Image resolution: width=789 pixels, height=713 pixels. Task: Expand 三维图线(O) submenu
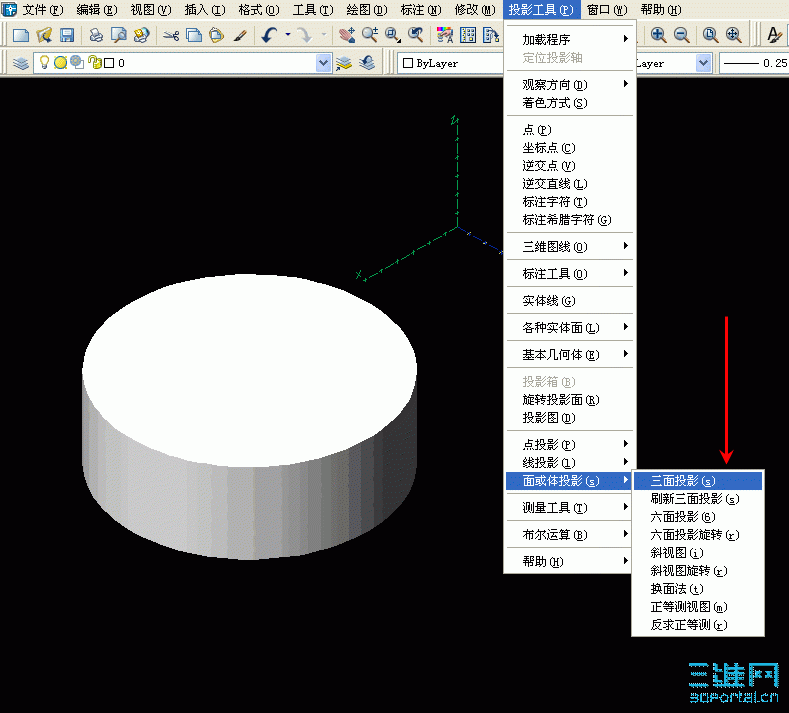click(570, 247)
